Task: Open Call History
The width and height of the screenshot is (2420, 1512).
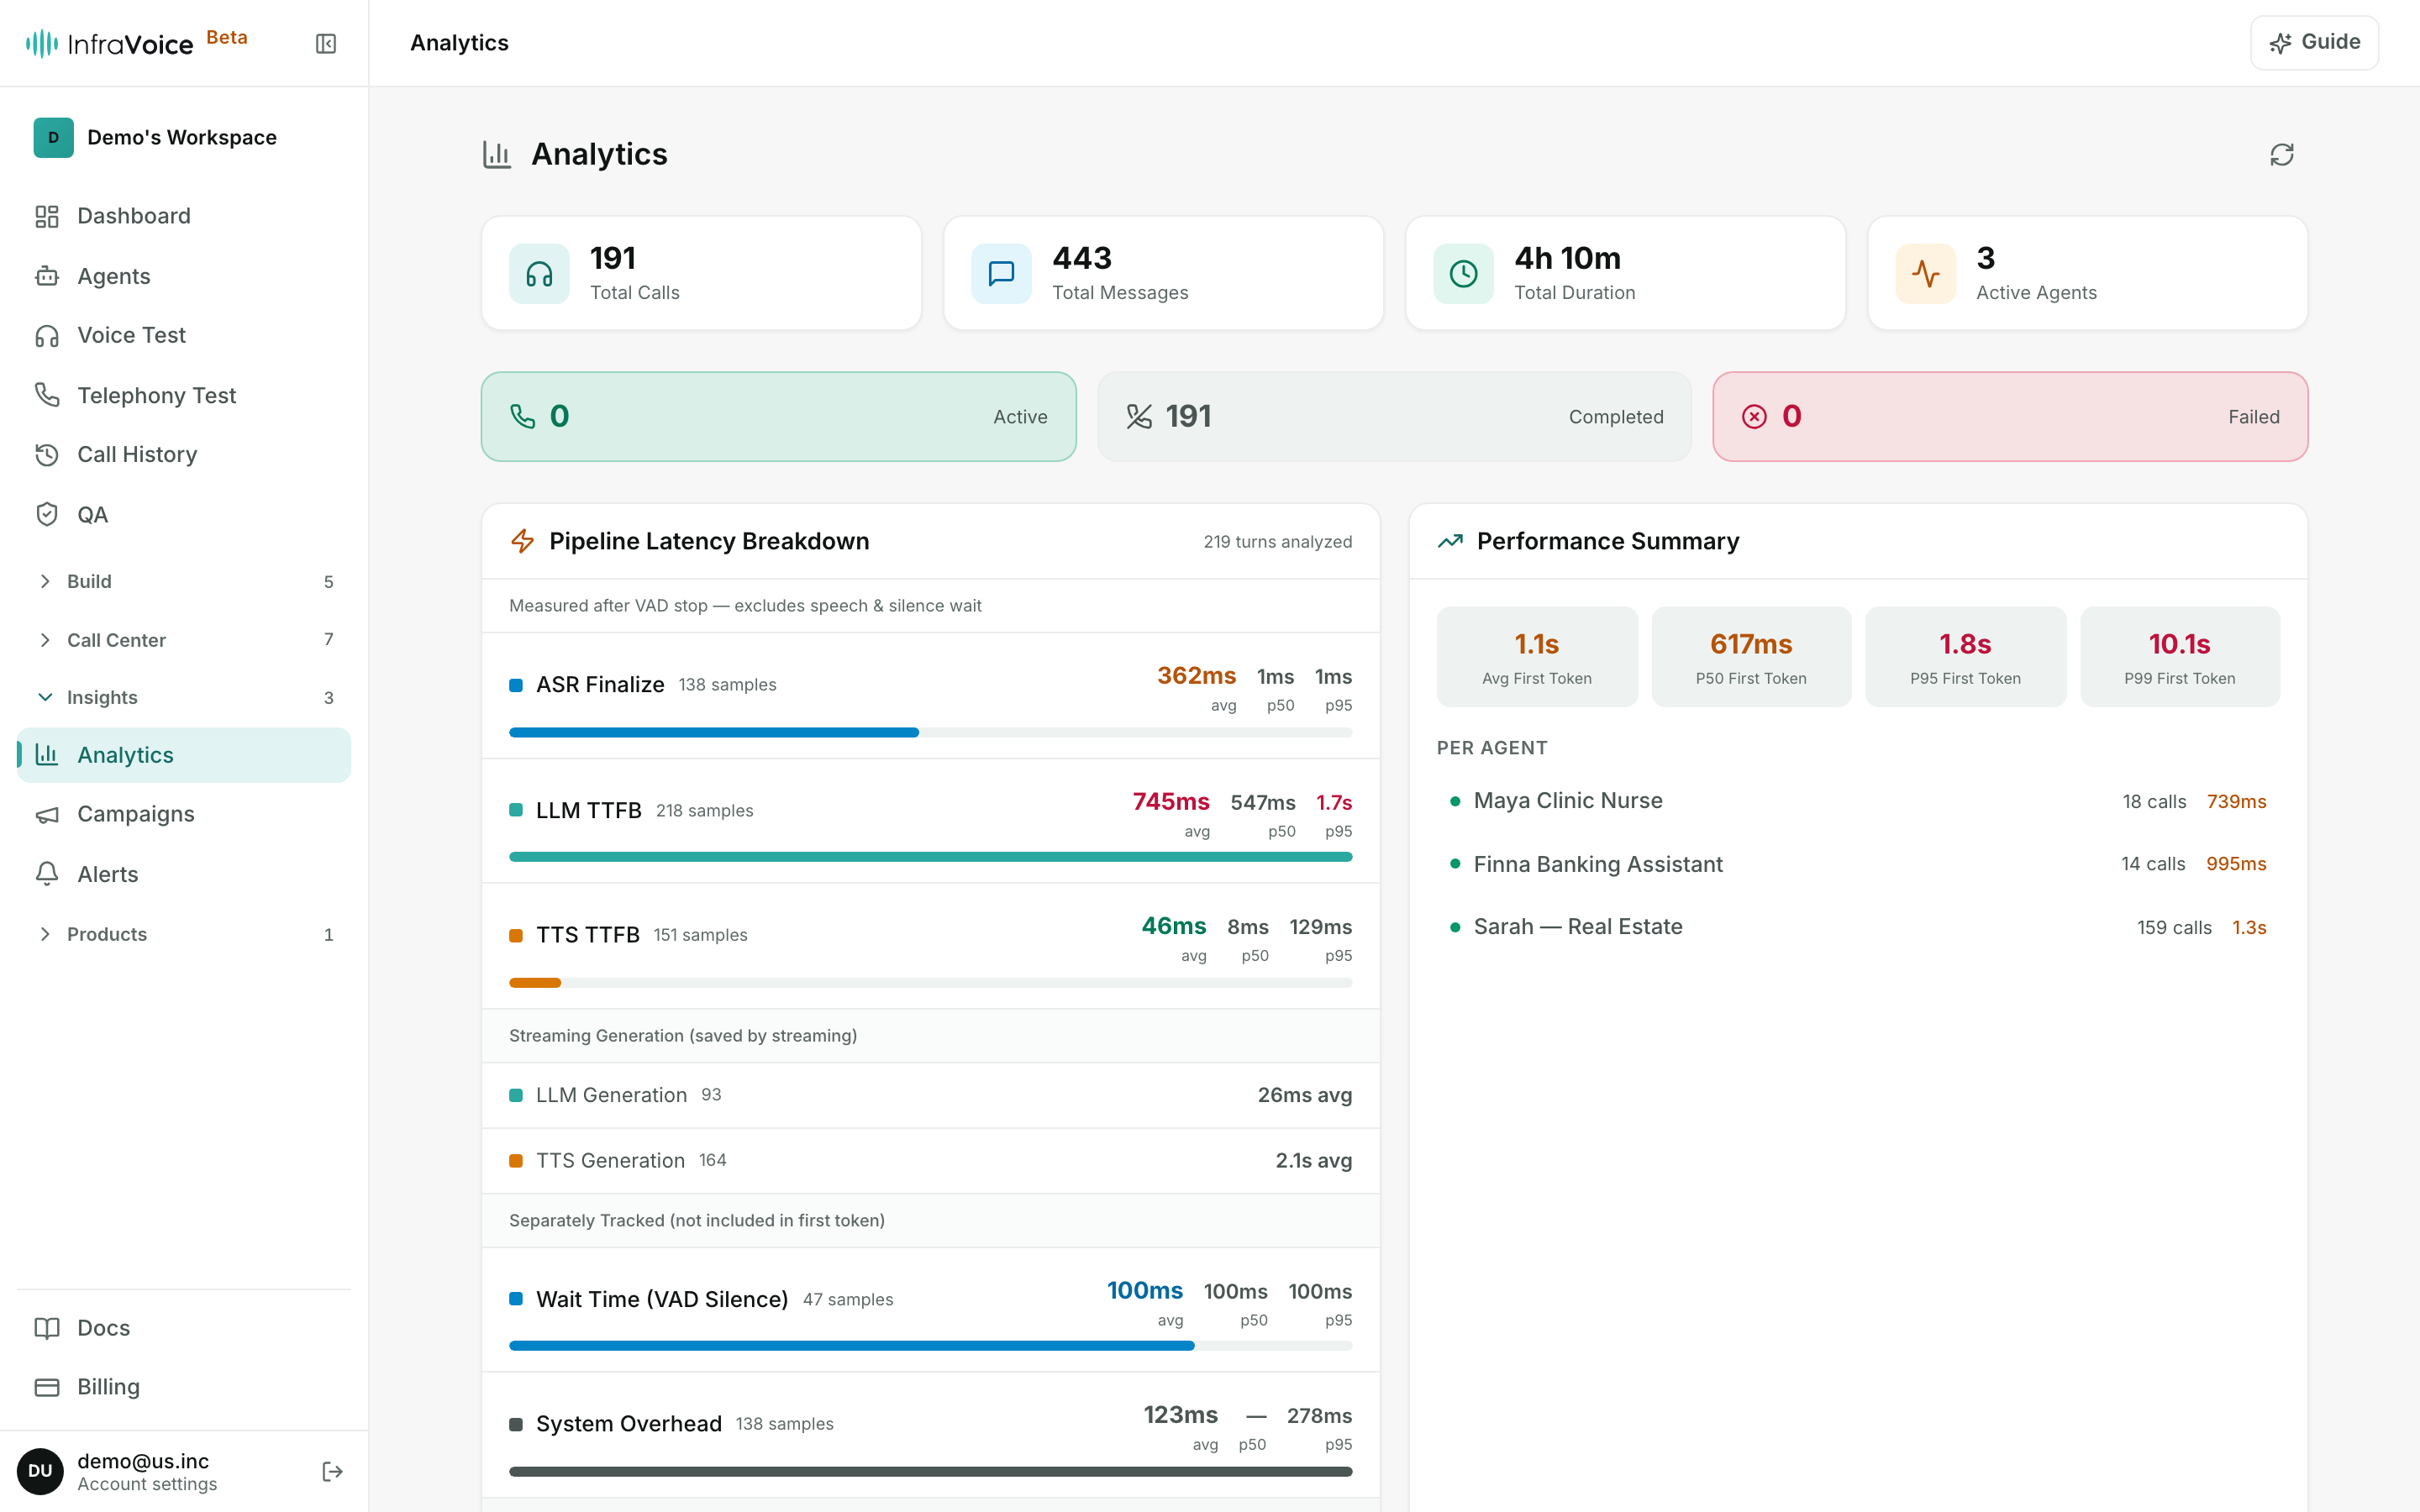Action: pos(184,454)
